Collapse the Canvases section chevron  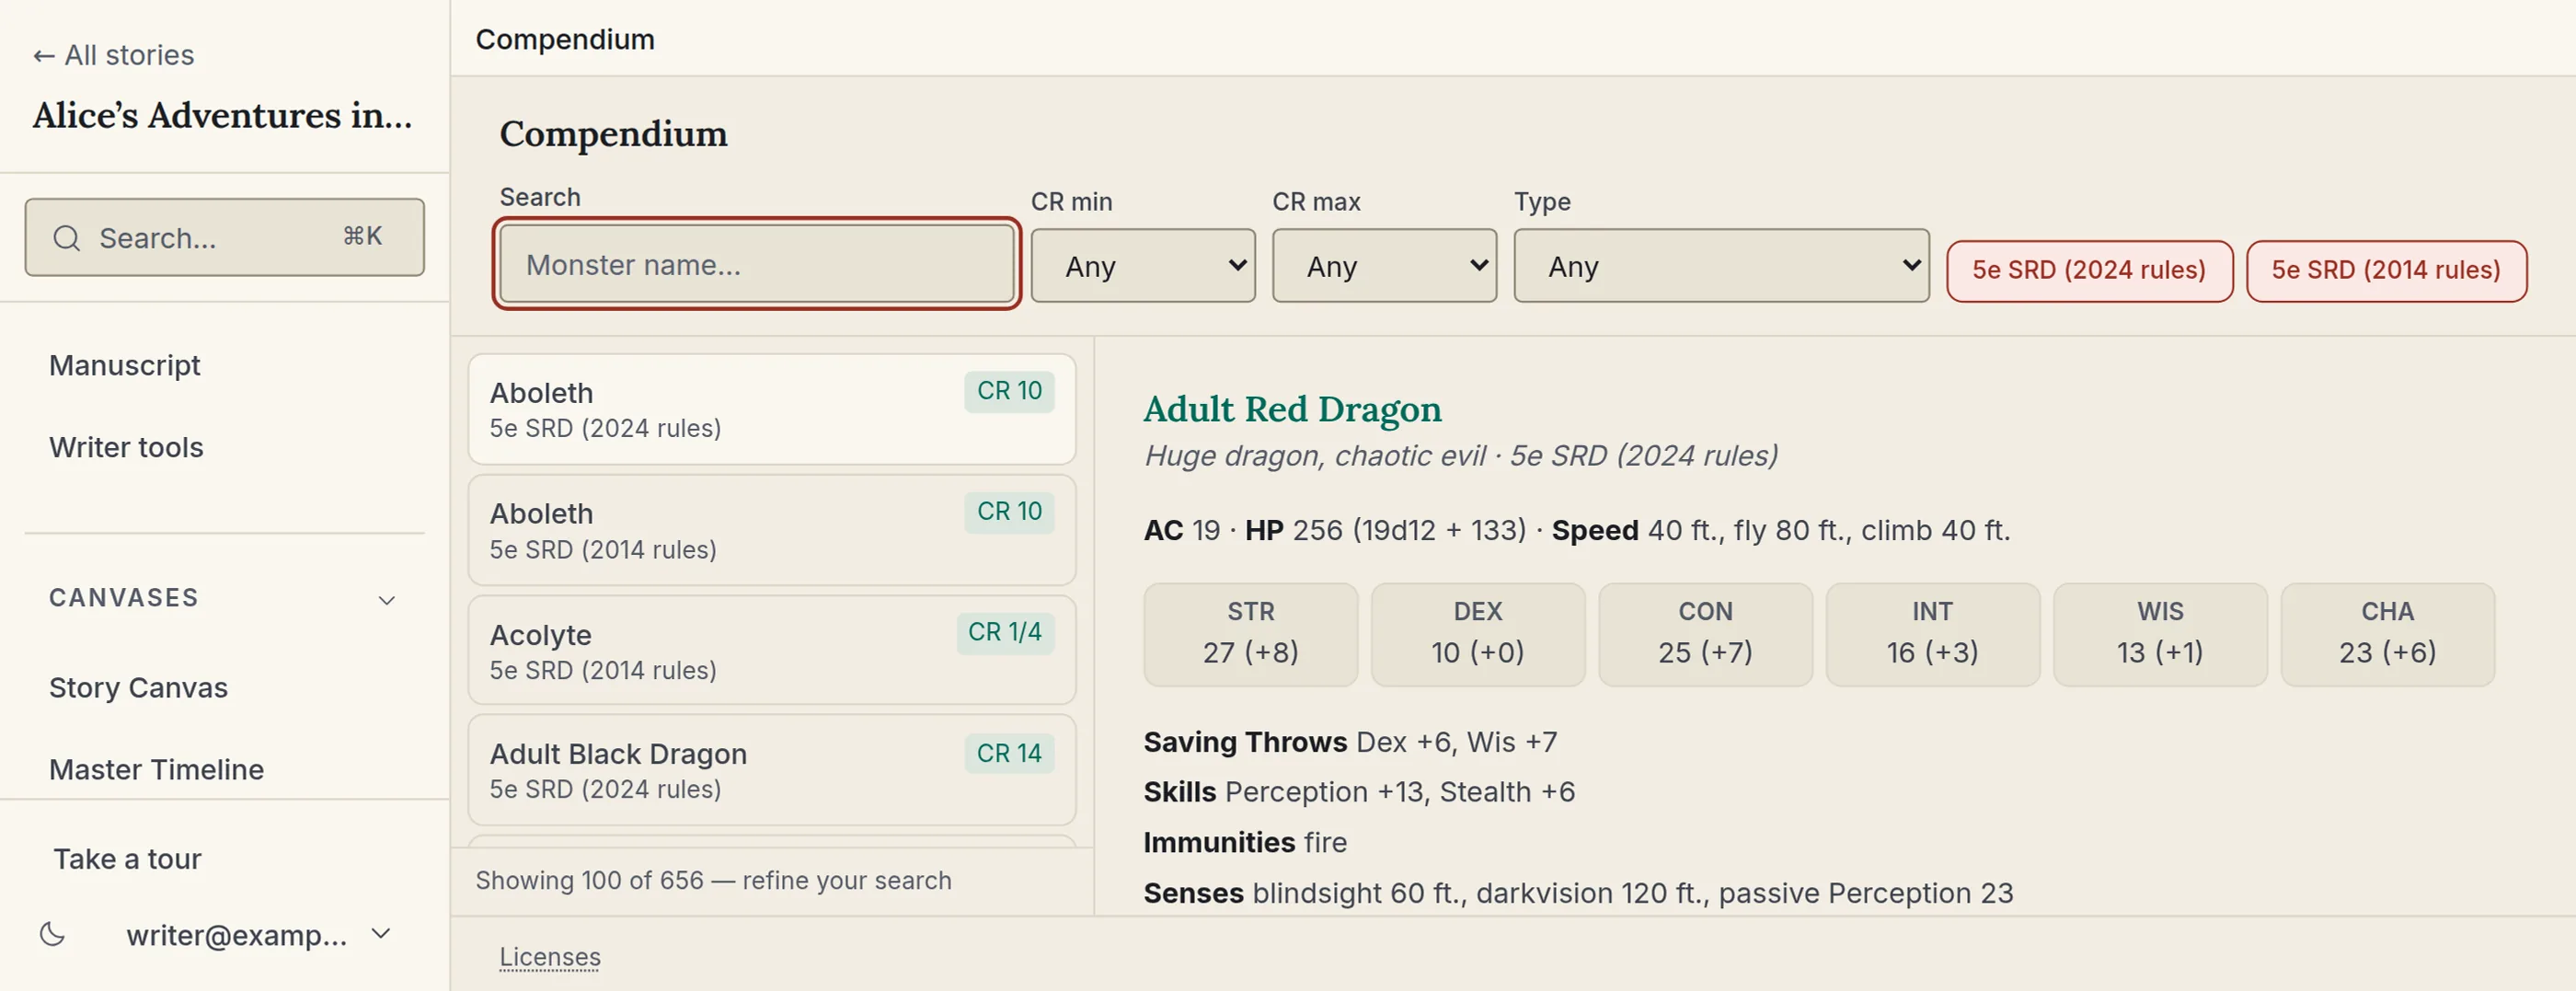[386, 600]
